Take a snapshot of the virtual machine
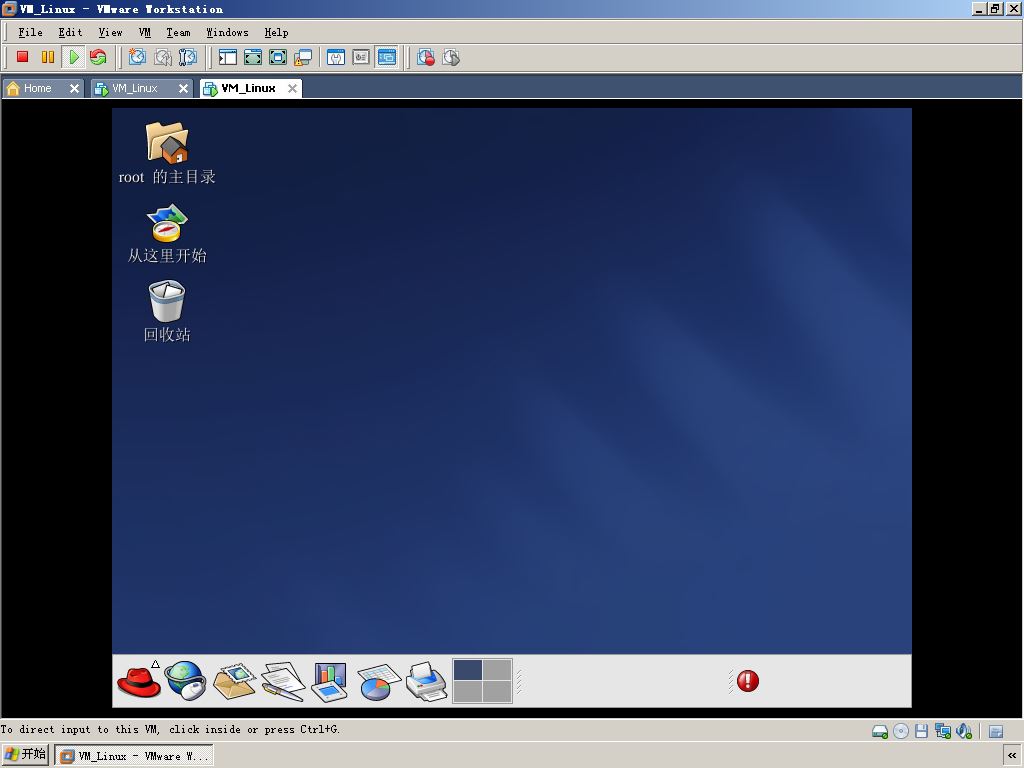This screenshot has height=768, width=1024. point(136,57)
